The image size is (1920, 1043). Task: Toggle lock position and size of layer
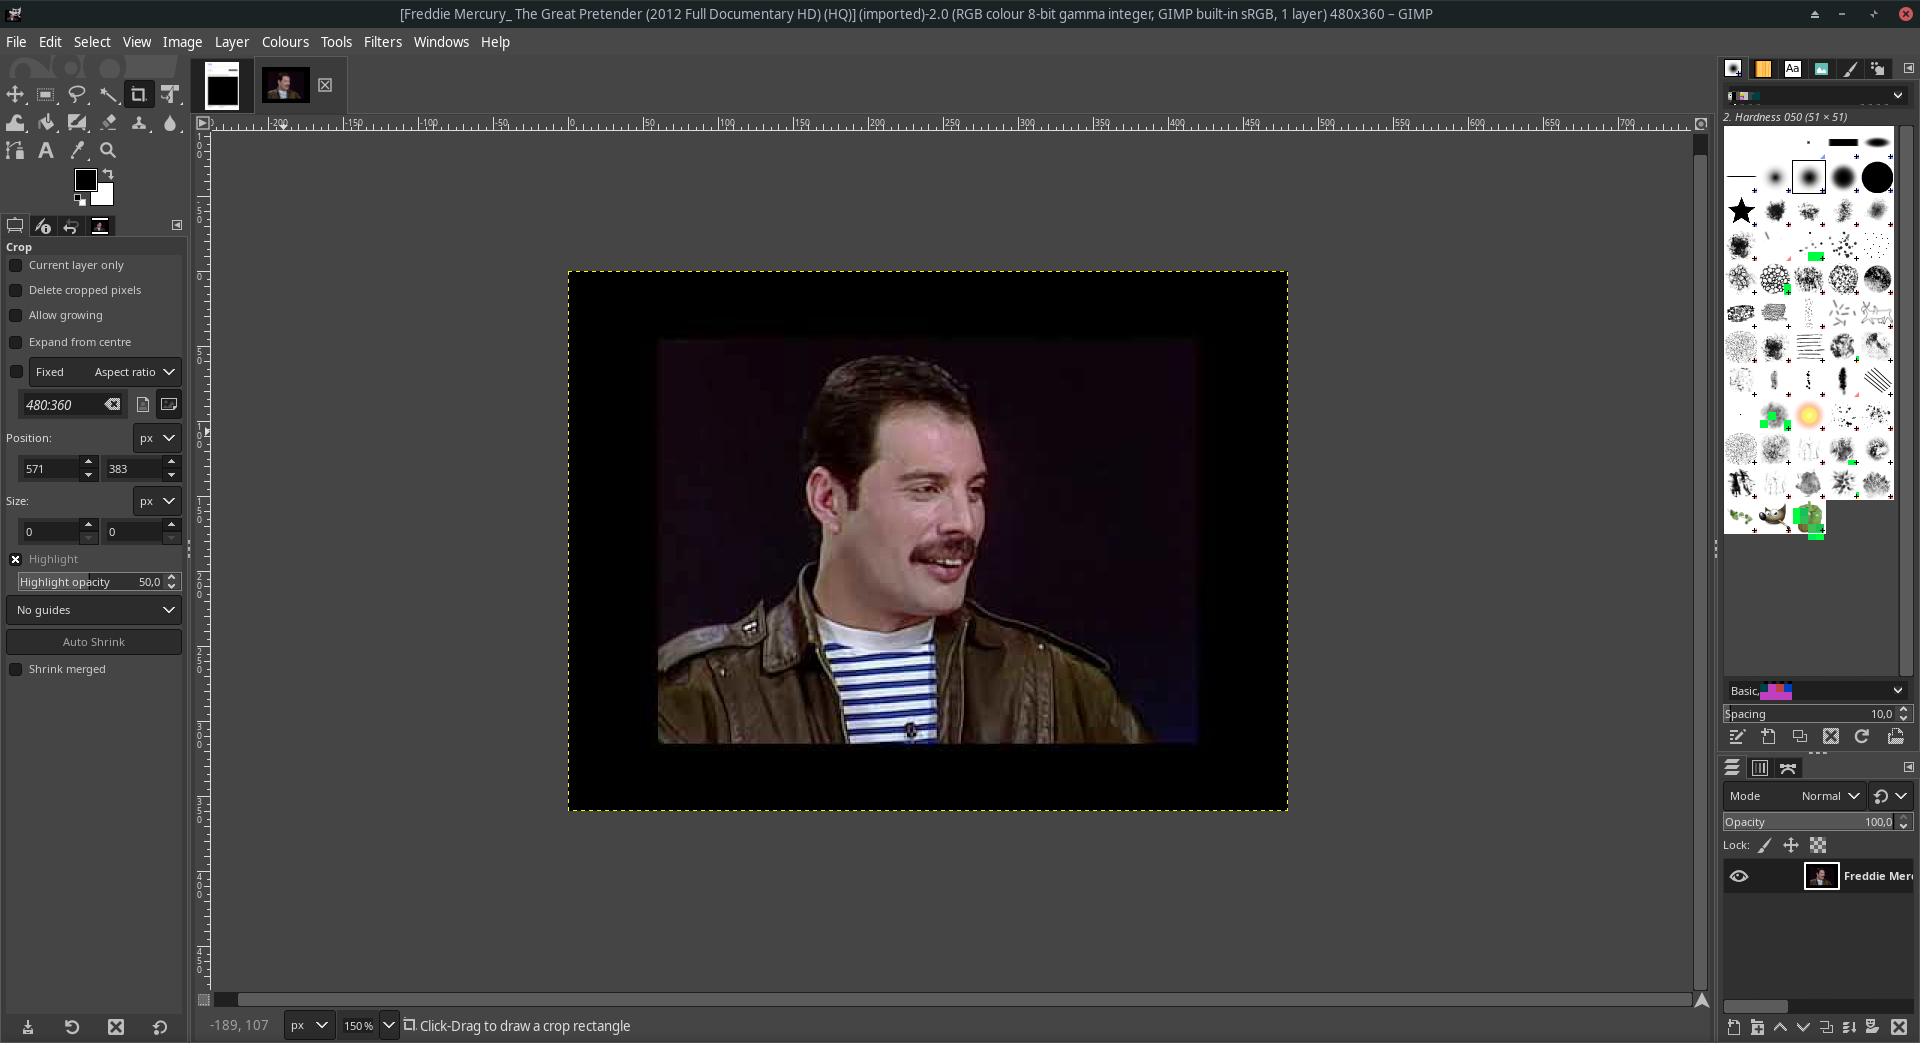[1791, 846]
